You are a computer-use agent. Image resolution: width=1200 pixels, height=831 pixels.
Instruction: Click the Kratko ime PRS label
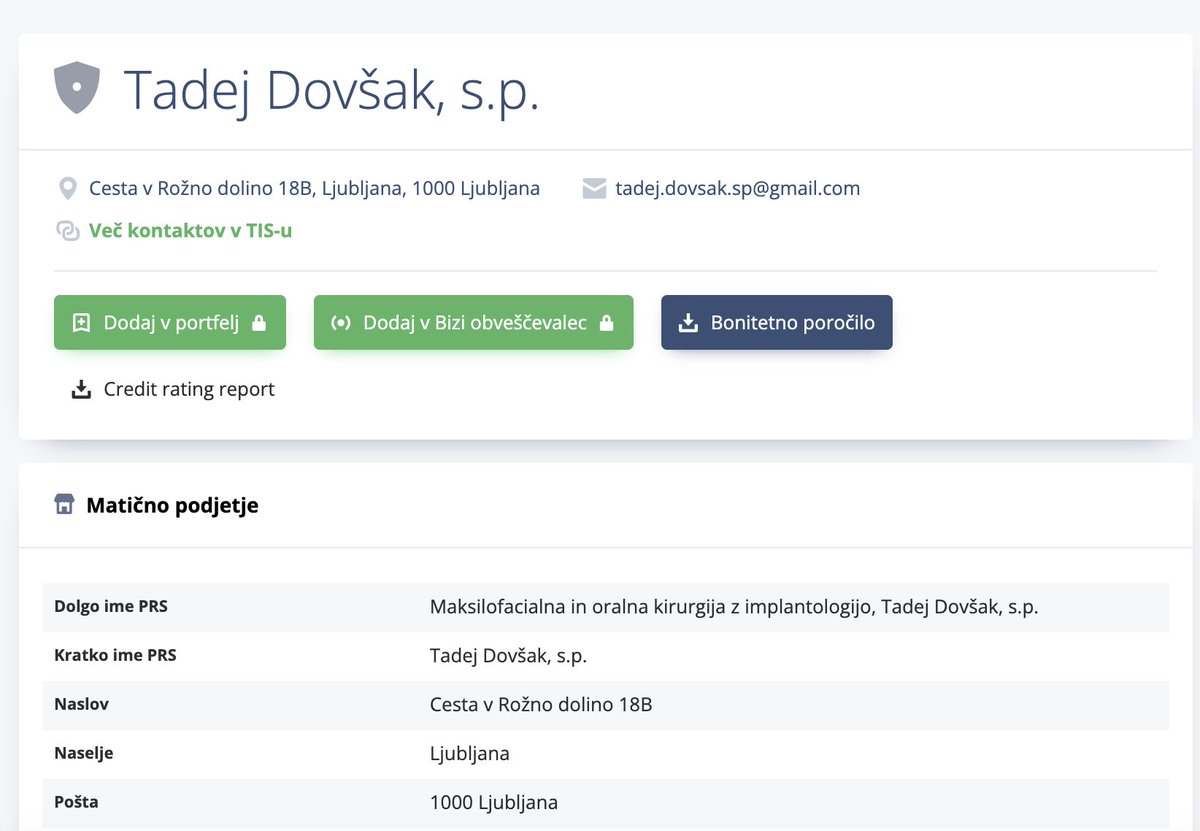tap(115, 655)
